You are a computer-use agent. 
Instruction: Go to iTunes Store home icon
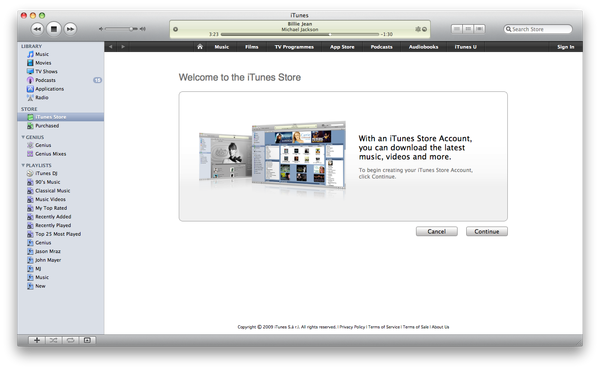[200, 47]
